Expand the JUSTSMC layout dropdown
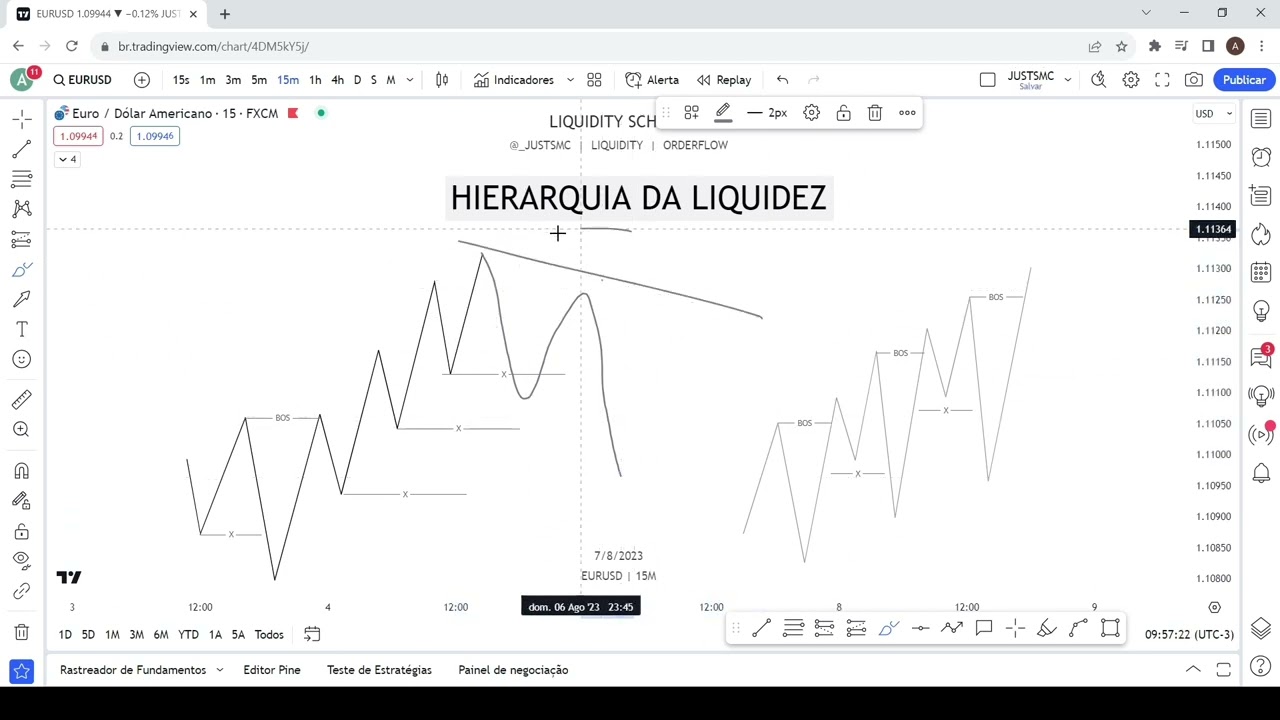The height and width of the screenshot is (720, 1280). pyautogui.click(x=1068, y=80)
